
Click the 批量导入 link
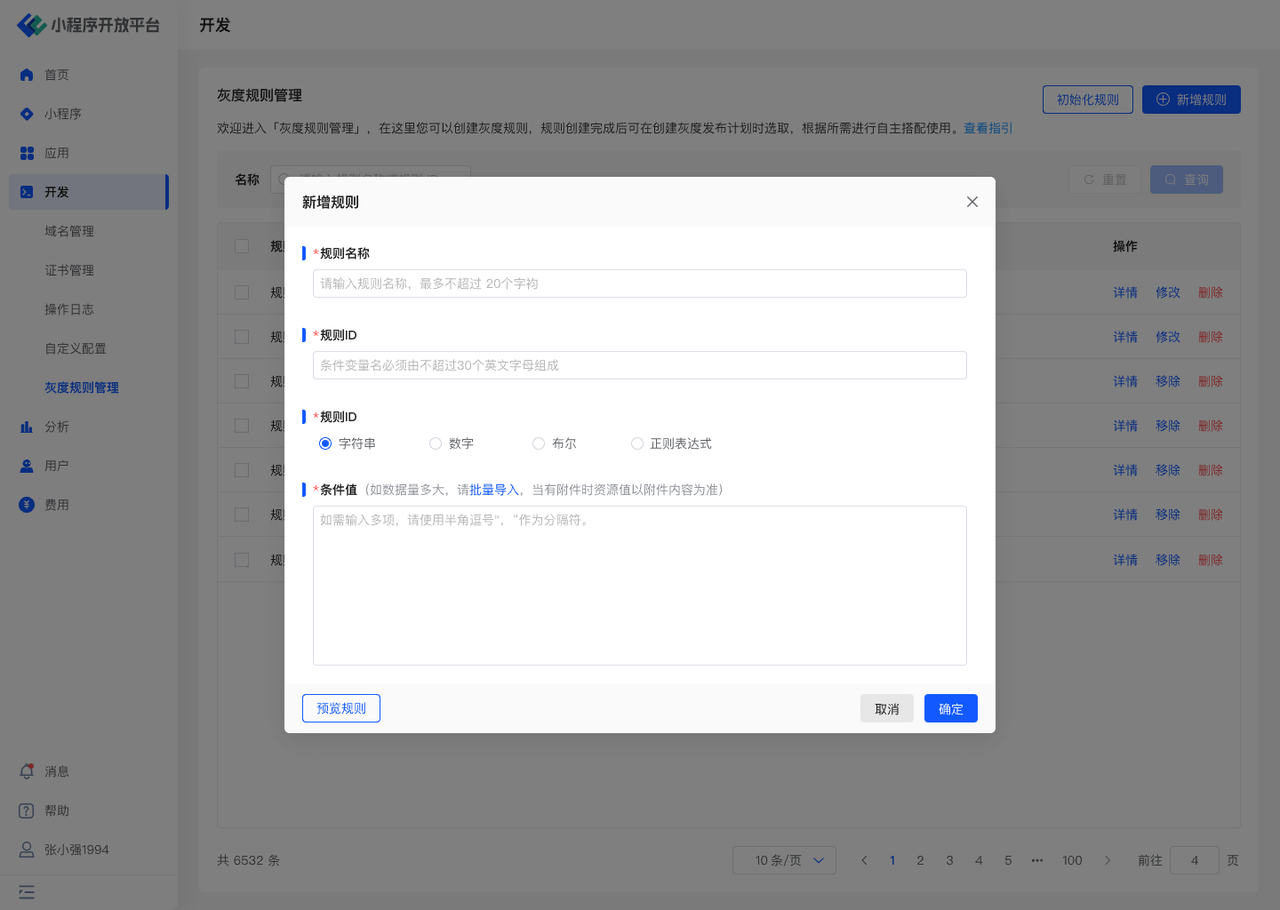point(494,490)
